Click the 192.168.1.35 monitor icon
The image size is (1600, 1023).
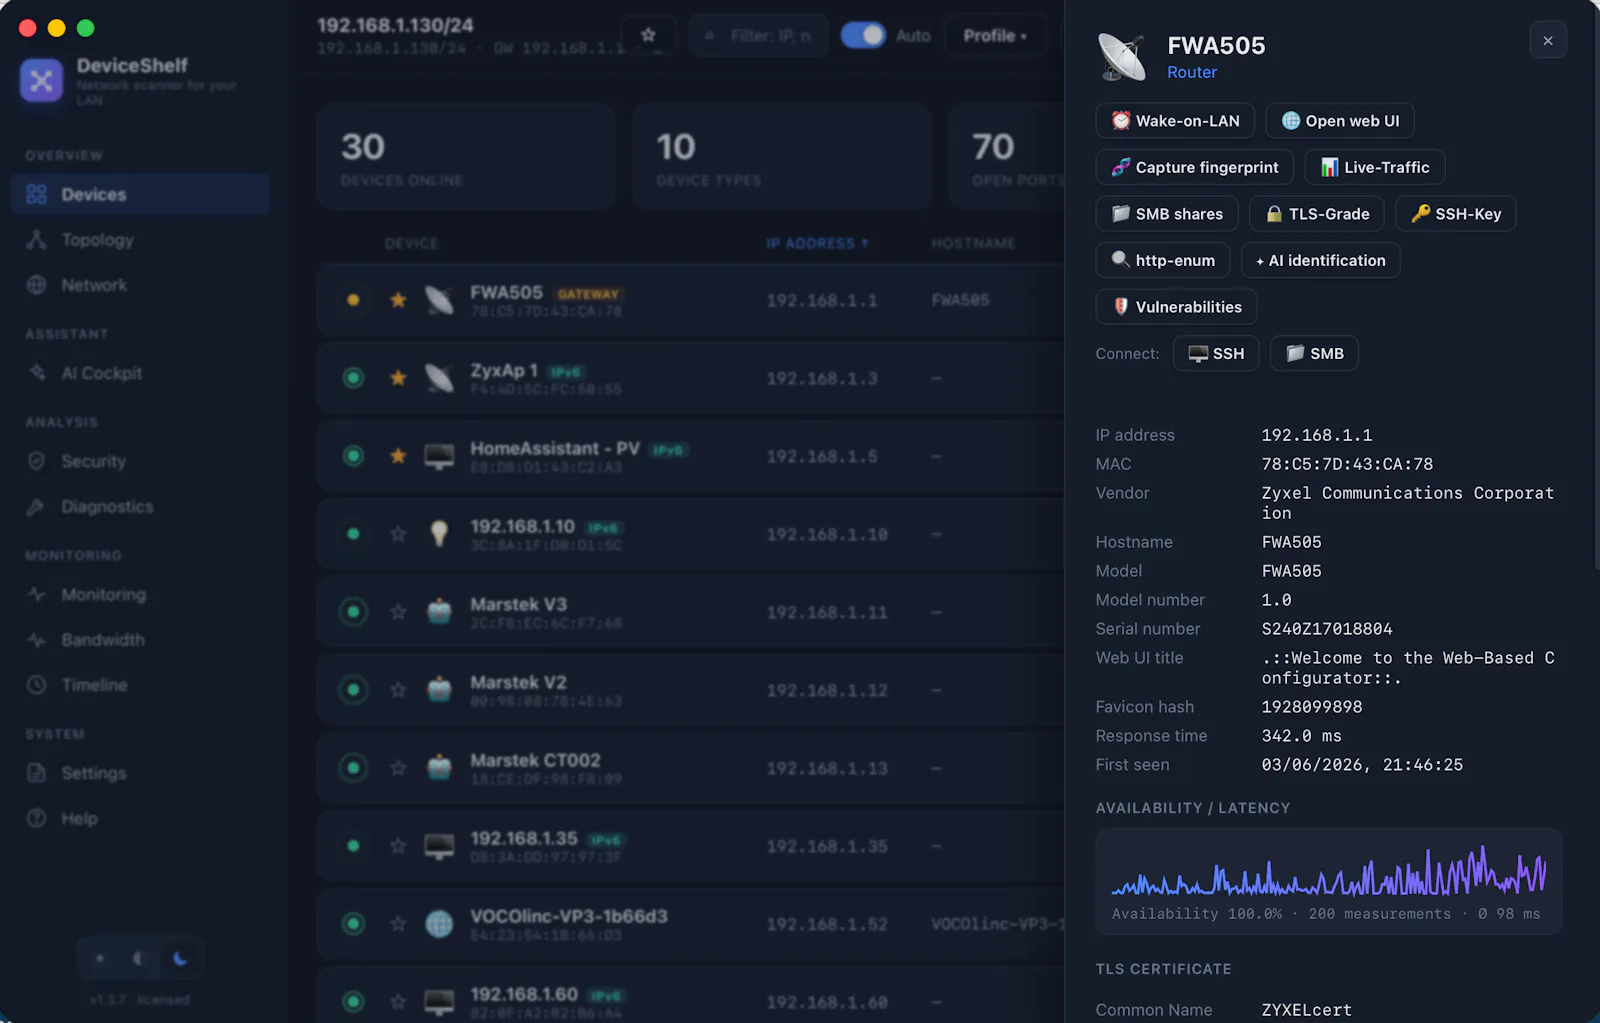(x=439, y=846)
